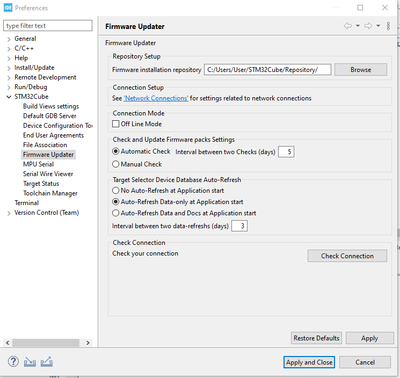Open the three-dot view menu icon
Image resolution: width=400 pixels, height=378 pixels.
(x=388, y=26)
